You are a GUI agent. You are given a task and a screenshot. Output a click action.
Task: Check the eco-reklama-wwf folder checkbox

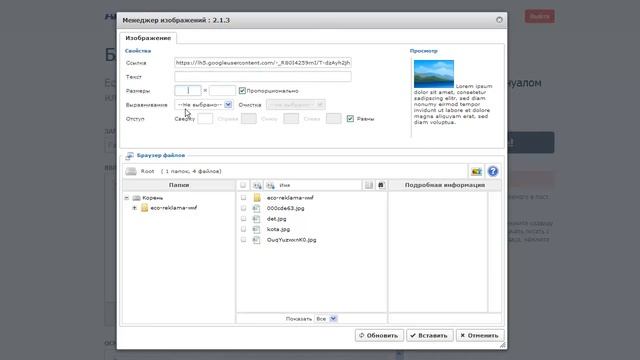(243, 198)
